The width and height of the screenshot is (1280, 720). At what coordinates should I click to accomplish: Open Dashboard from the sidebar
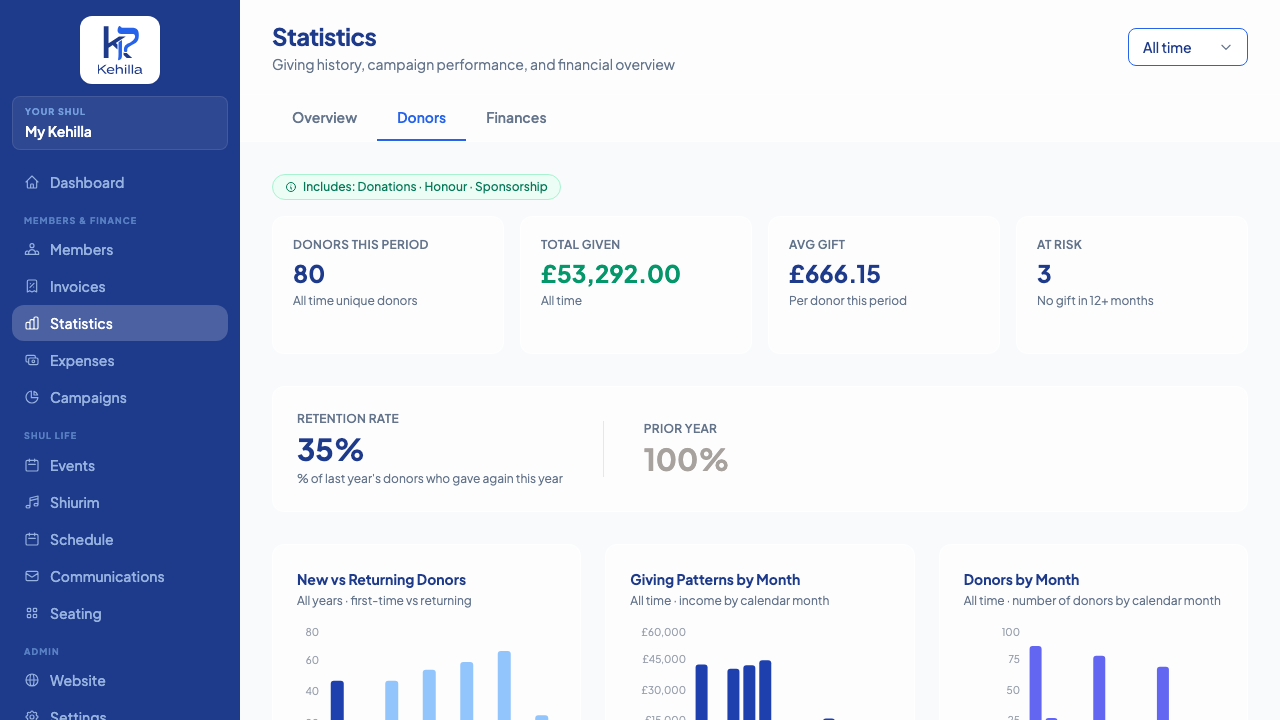pos(120,183)
